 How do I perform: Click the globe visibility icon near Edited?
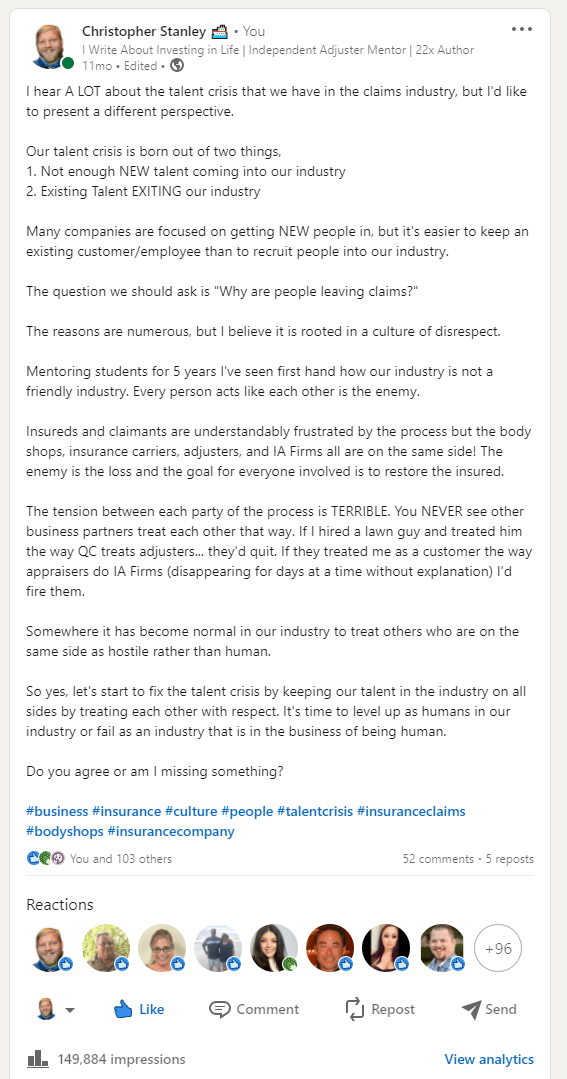[x=177, y=65]
